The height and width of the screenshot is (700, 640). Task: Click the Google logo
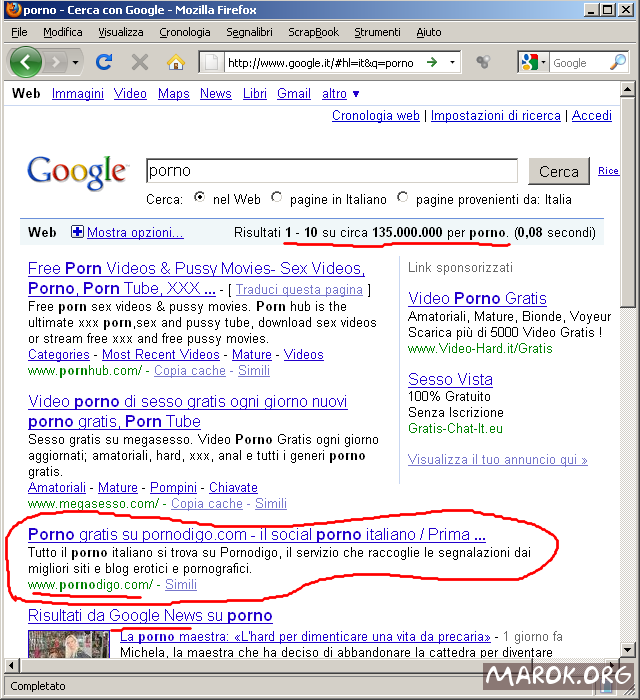pyautogui.click(x=78, y=173)
